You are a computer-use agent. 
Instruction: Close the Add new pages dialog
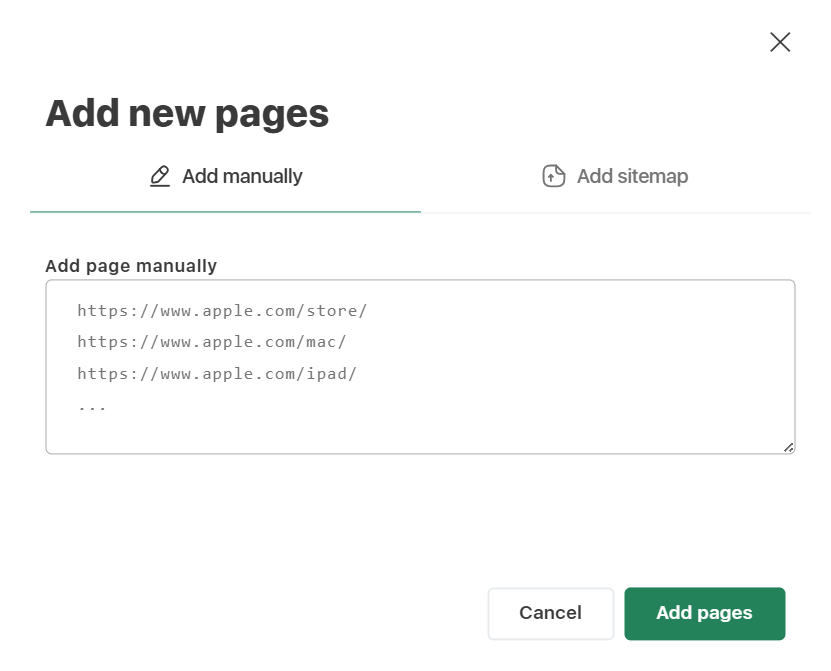click(x=780, y=42)
